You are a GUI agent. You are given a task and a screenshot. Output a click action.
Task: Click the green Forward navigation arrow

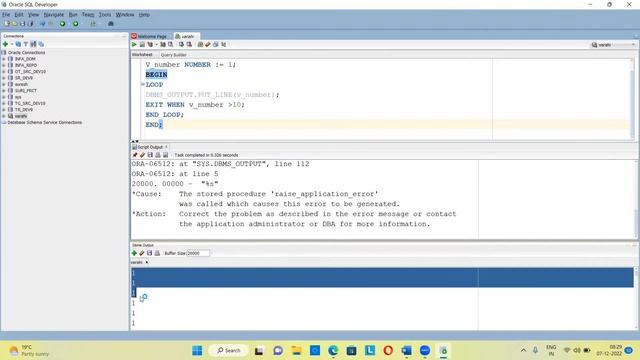[x=76, y=24]
